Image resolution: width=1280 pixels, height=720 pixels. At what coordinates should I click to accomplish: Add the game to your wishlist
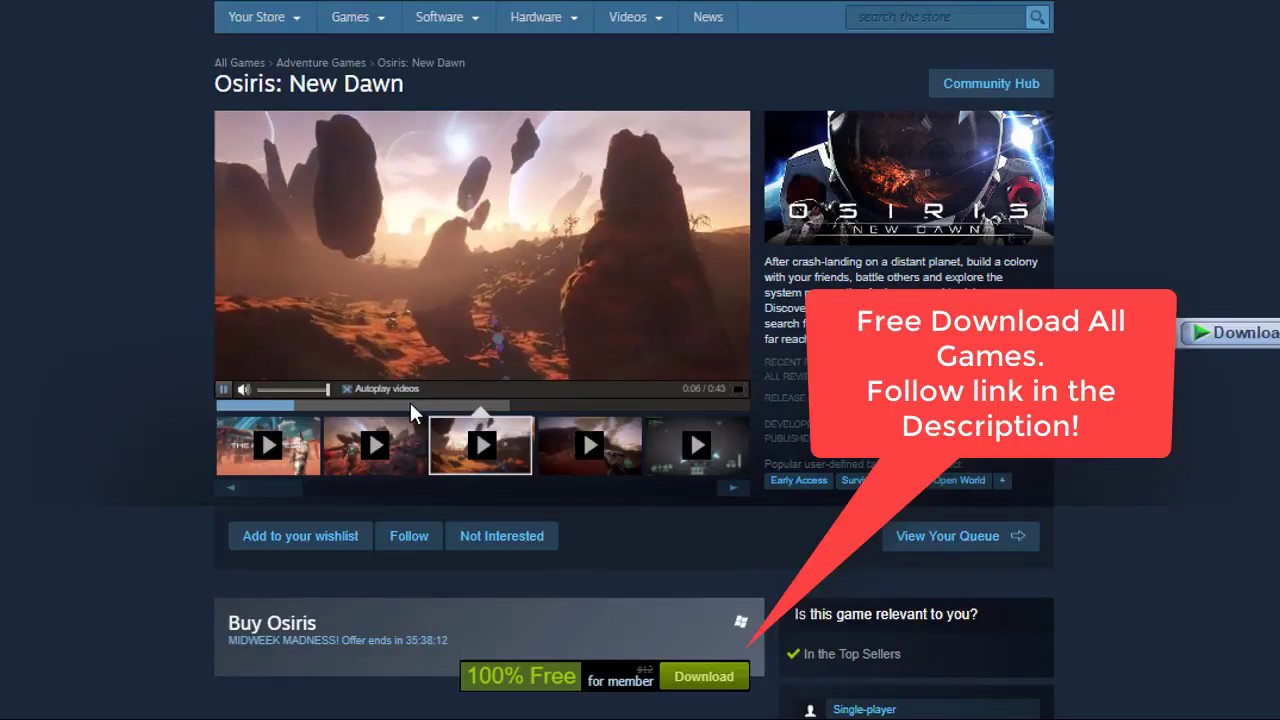300,536
